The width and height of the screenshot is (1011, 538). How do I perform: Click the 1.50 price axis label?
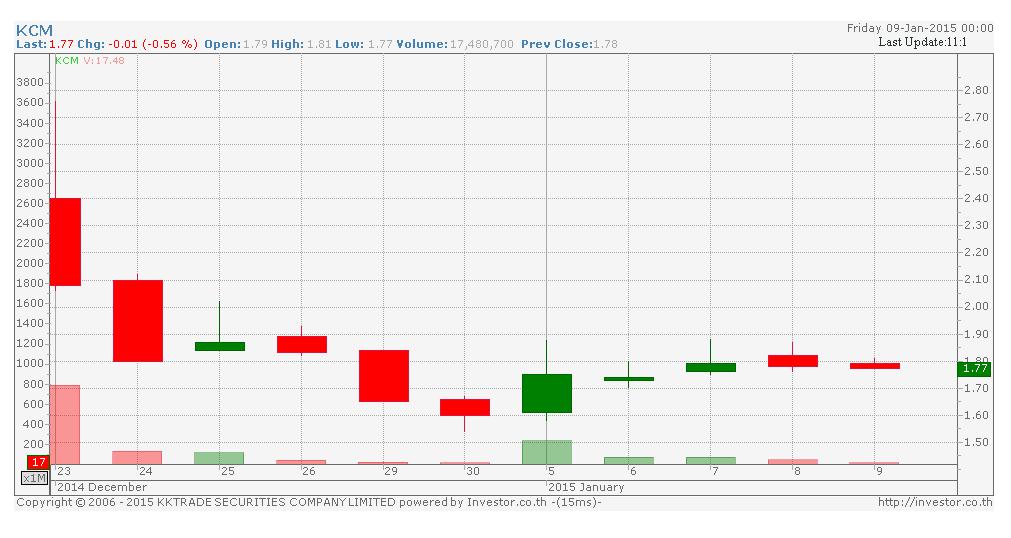(976, 443)
